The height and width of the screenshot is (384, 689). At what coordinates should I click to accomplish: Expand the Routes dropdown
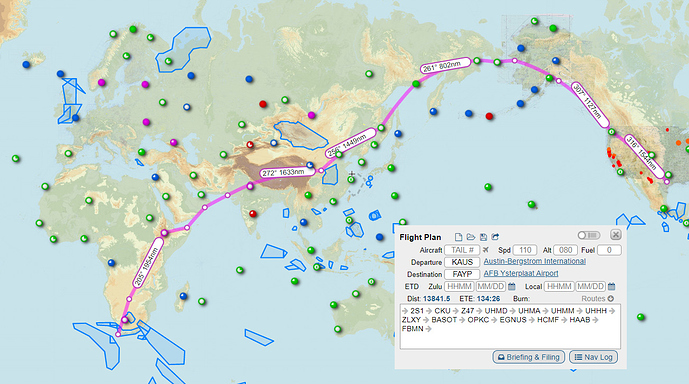point(598,299)
